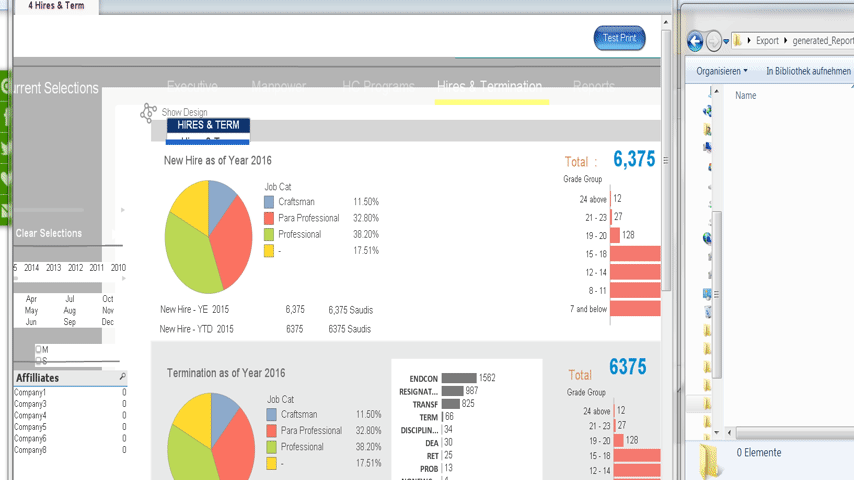Open the Reports tab
854x480 pixels.
pyautogui.click(x=593, y=86)
